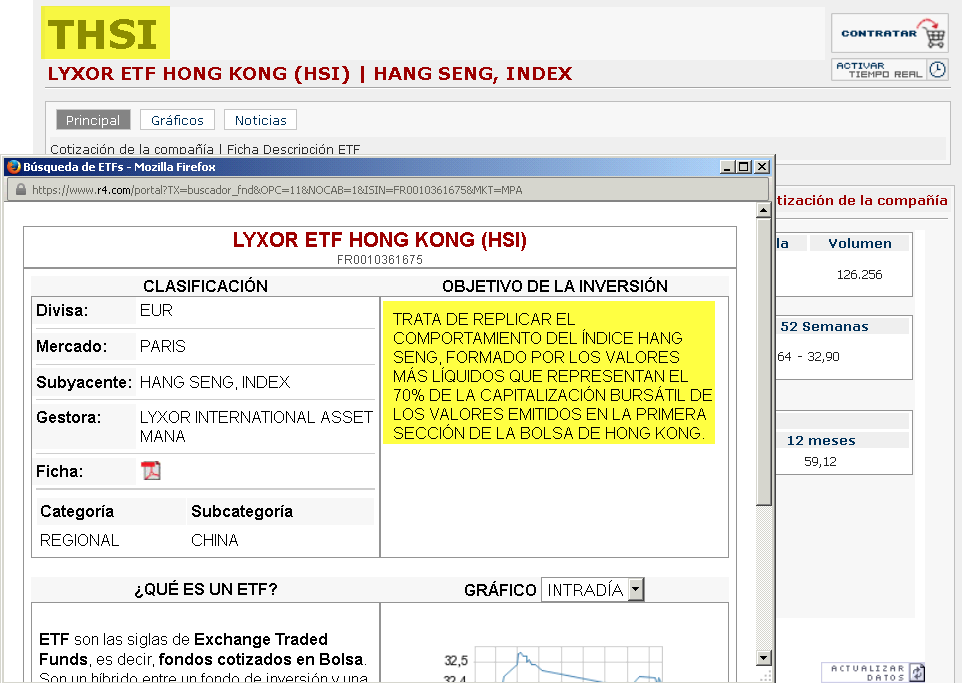Viewport: 962px width, 683px height.
Task: Click the OBJETIVO DE LA INVERSIÓN header
Action: pos(555,286)
